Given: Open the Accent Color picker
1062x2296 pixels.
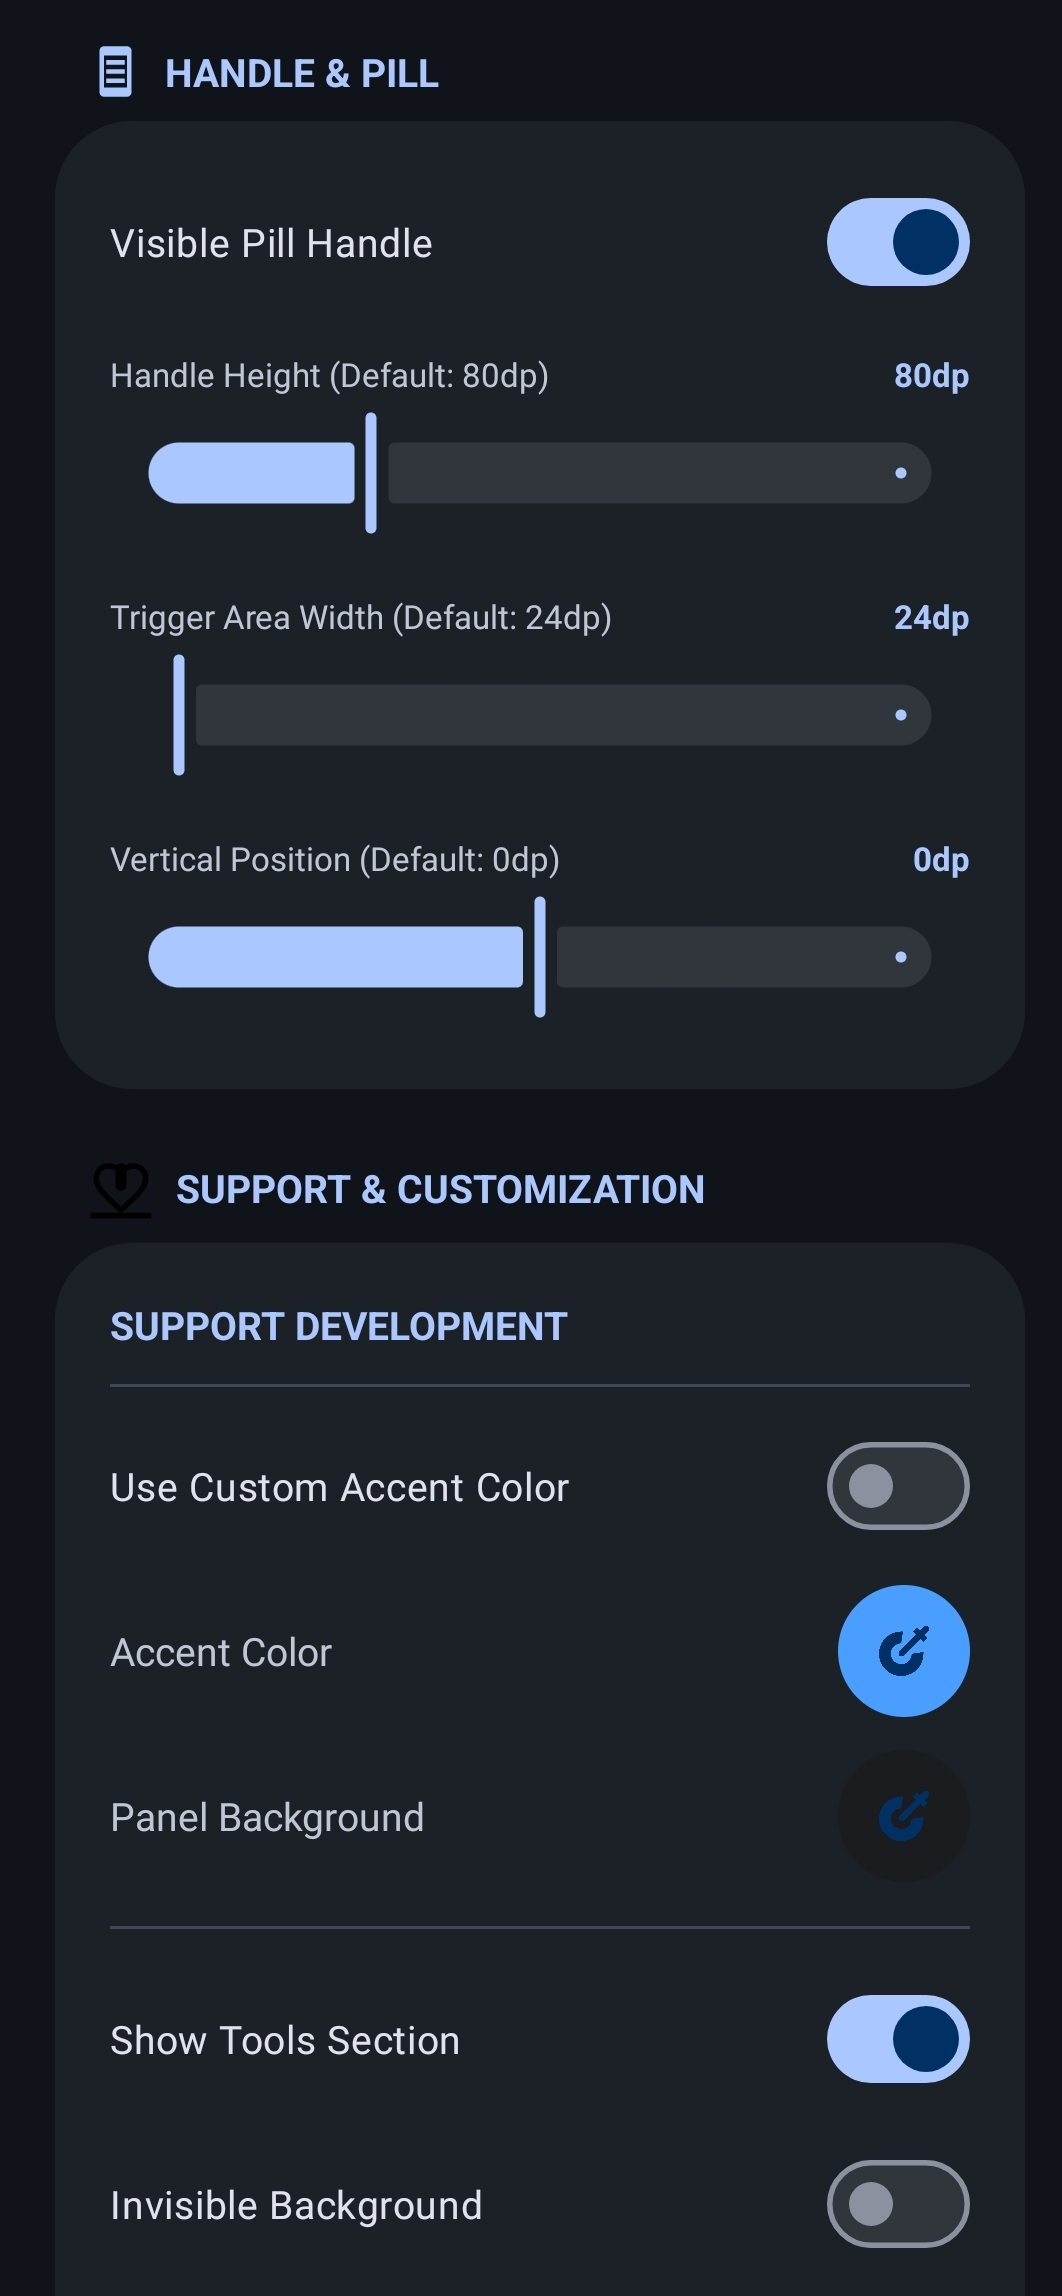Looking at the screenshot, I should [x=903, y=1651].
